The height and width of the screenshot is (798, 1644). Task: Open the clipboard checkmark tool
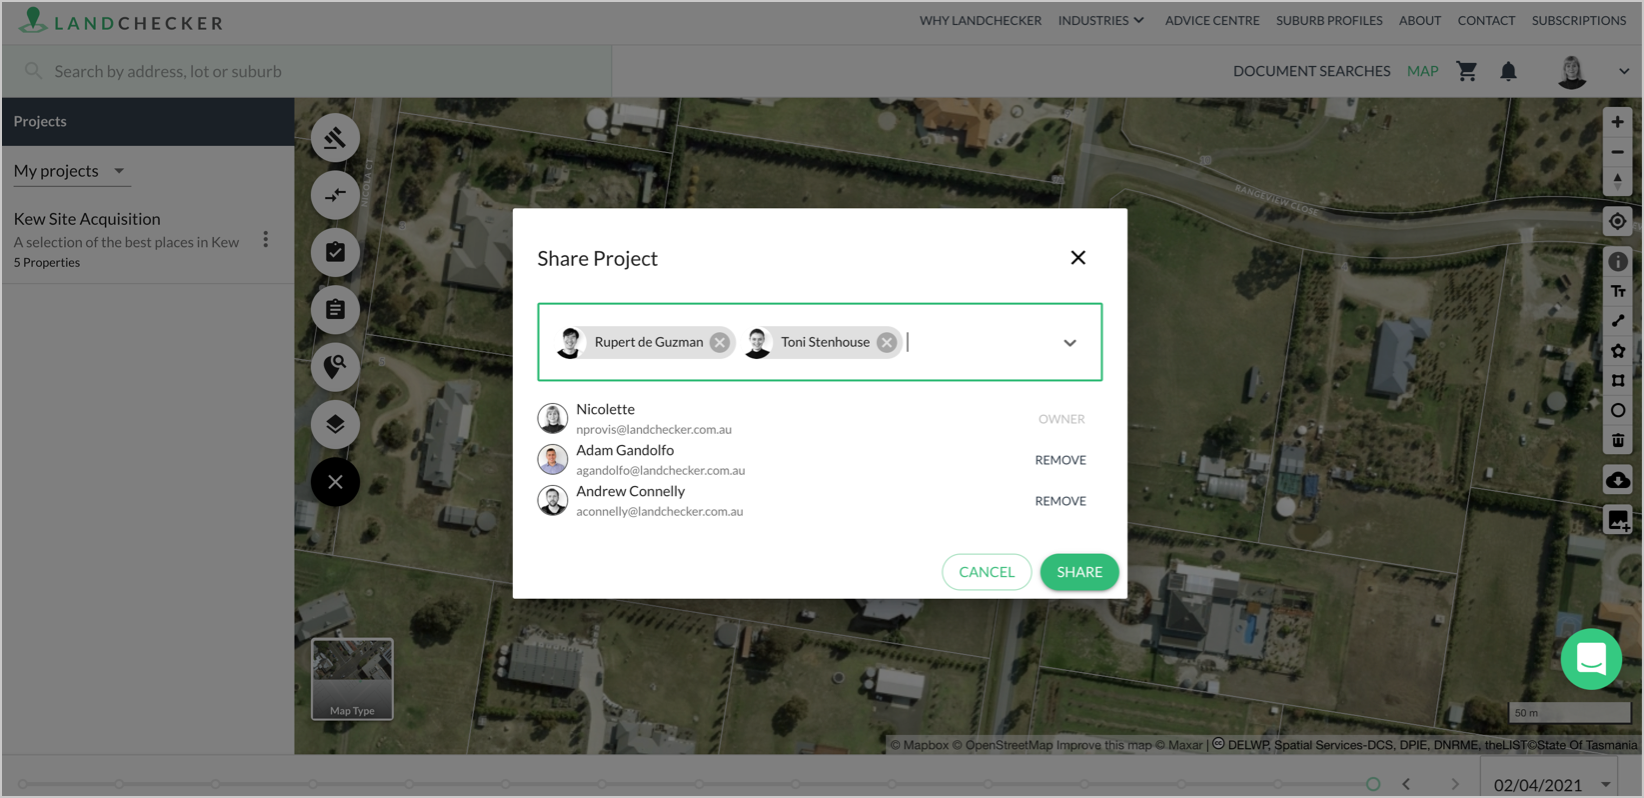(335, 252)
